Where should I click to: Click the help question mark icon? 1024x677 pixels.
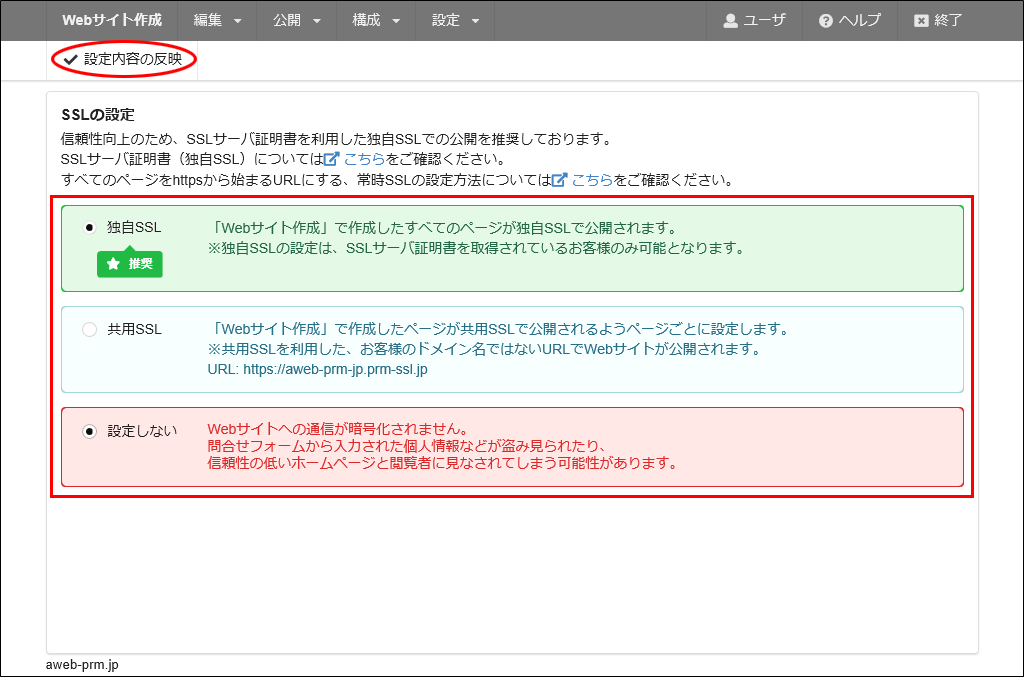[825, 21]
